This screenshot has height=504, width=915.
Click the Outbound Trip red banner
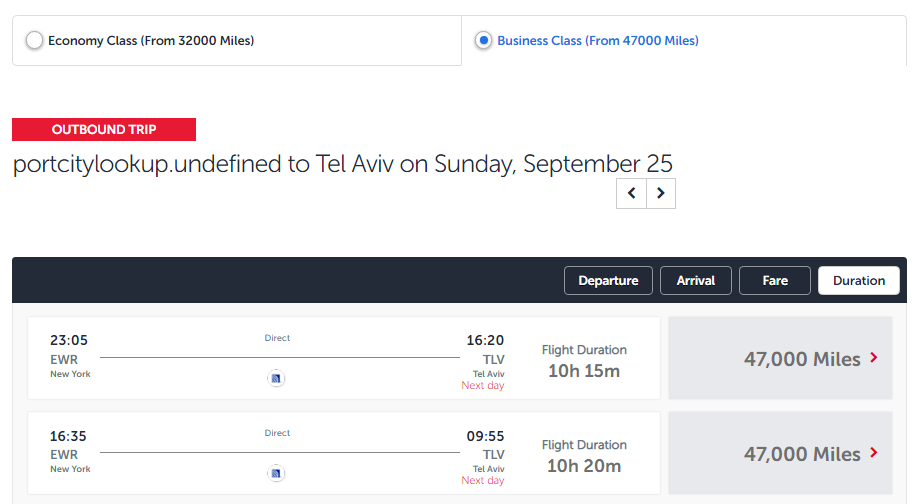tap(104, 130)
